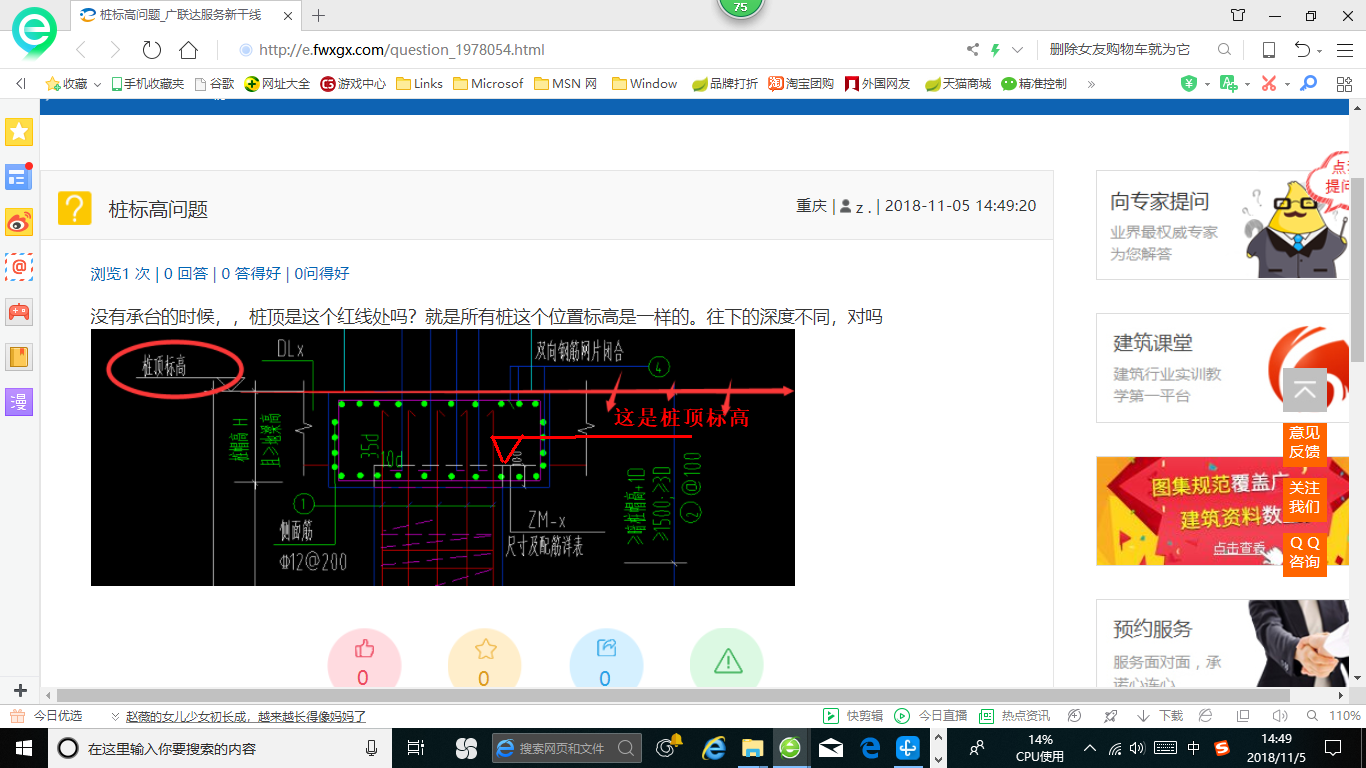Screen dimensions: 1366x768
Task: Click the 快剪辑 status bar item
Action: point(853,716)
